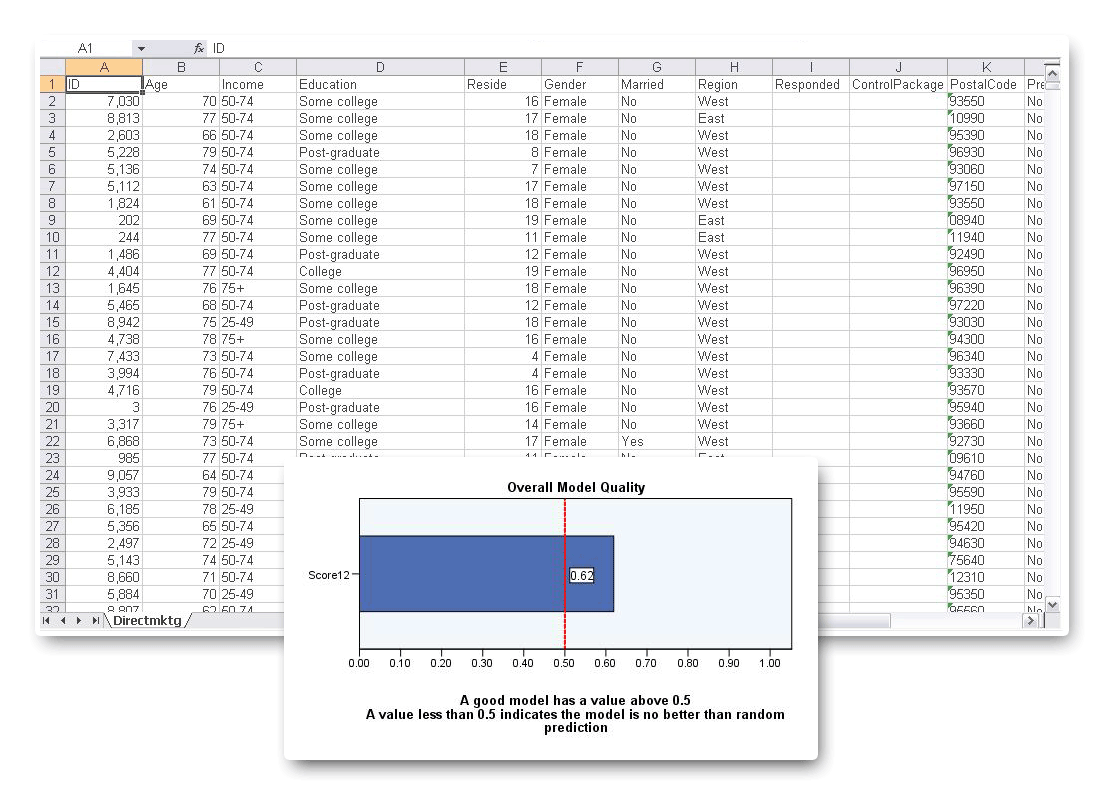Image resolution: width=1104 pixels, height=795 pixels.
Task: Click the Age header cell
Action: (181, 84)
